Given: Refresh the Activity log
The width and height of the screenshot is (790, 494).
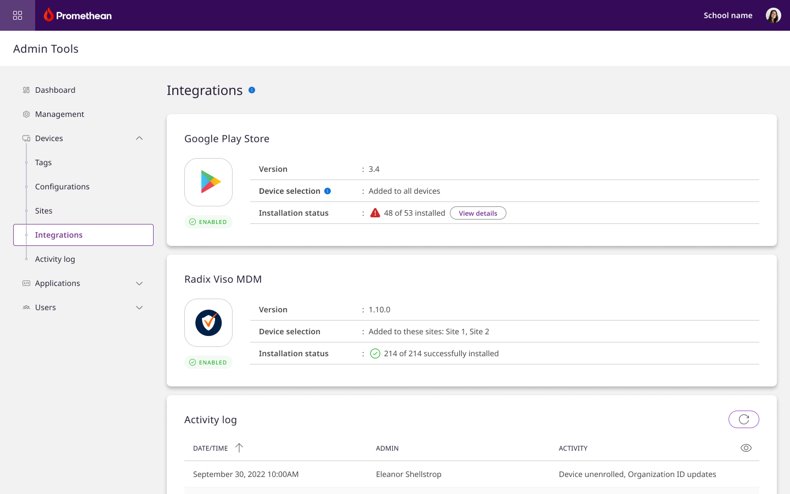Looking at the screenshot, I should click(744, 419).
